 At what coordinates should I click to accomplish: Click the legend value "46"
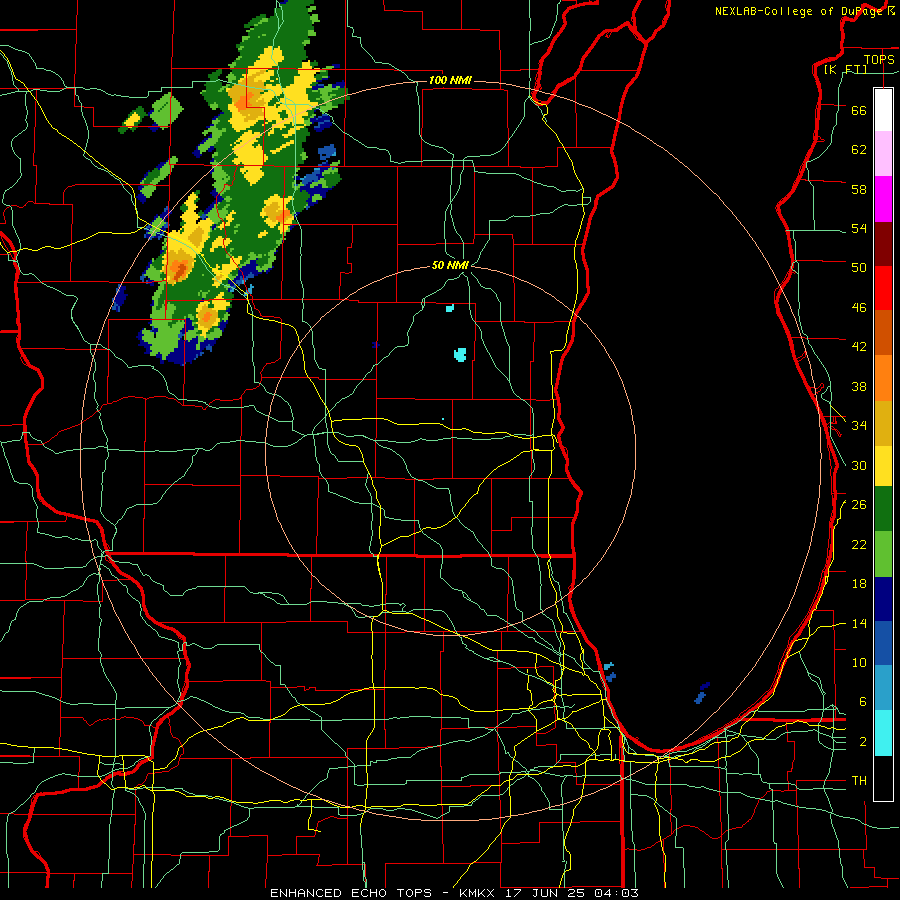pos(859,308)
